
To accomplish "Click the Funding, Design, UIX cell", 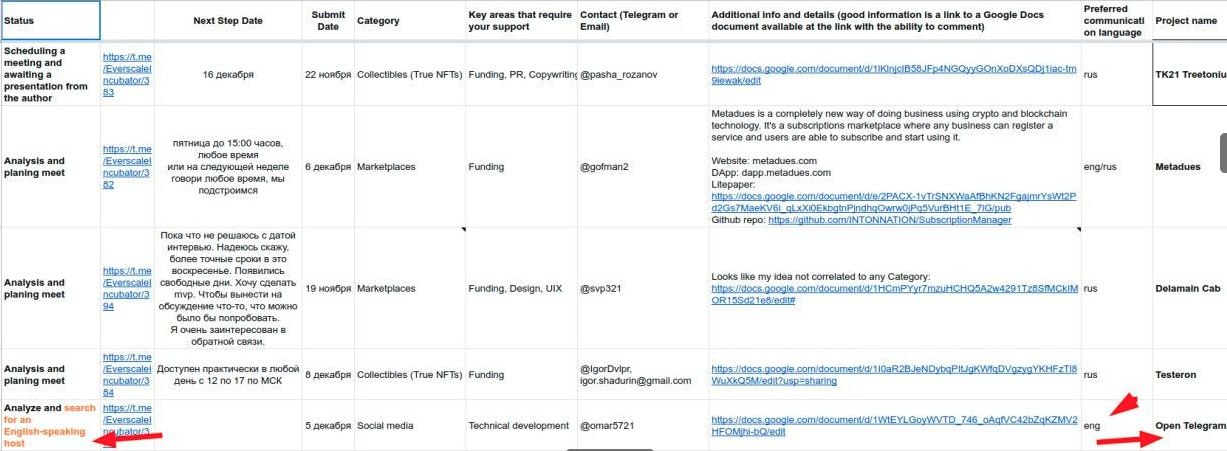I will (x=521, y=288).
